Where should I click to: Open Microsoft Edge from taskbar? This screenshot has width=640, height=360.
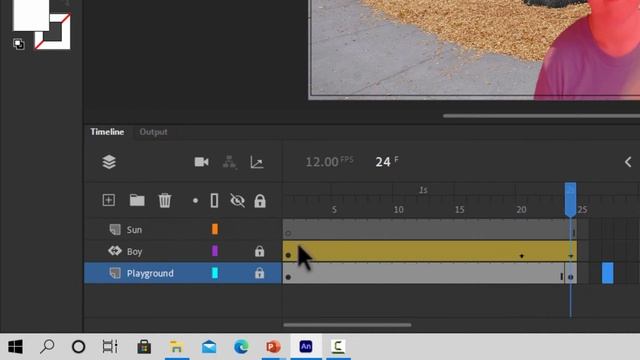[241, 347]
